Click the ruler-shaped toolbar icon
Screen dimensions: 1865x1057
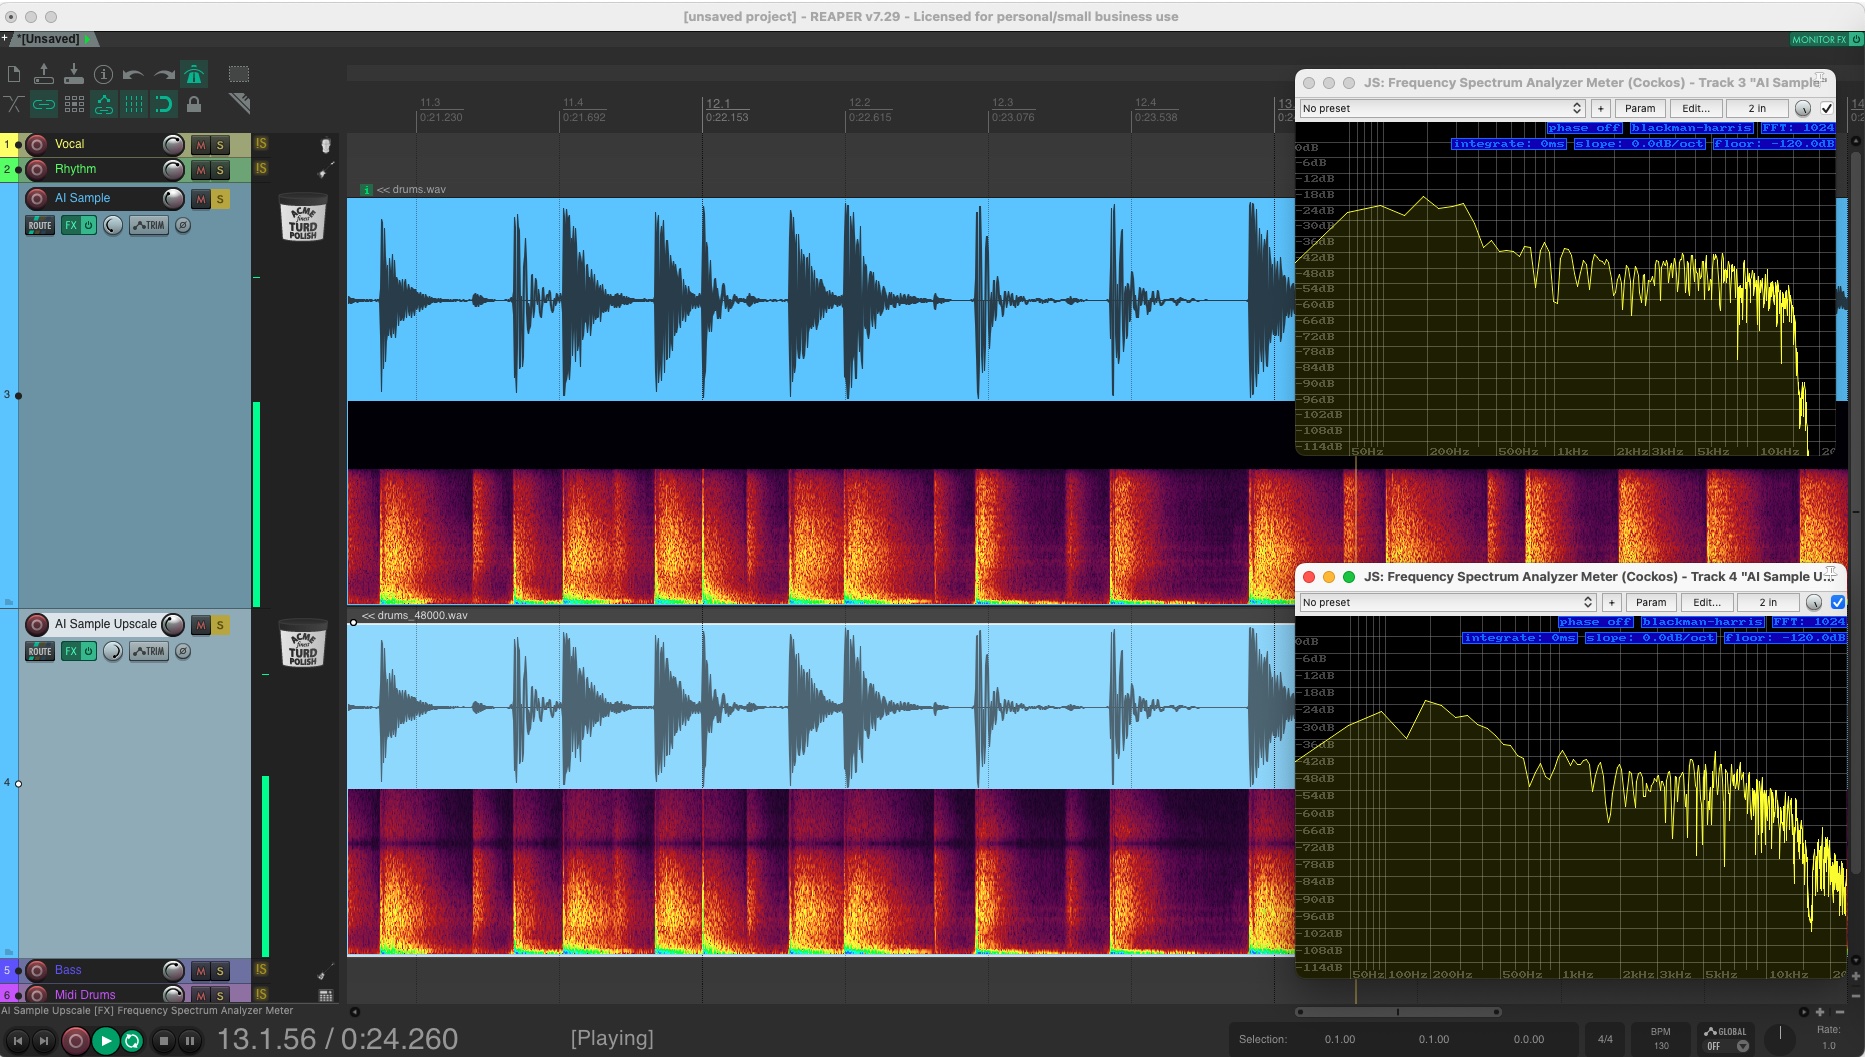(x=239, y=103)
